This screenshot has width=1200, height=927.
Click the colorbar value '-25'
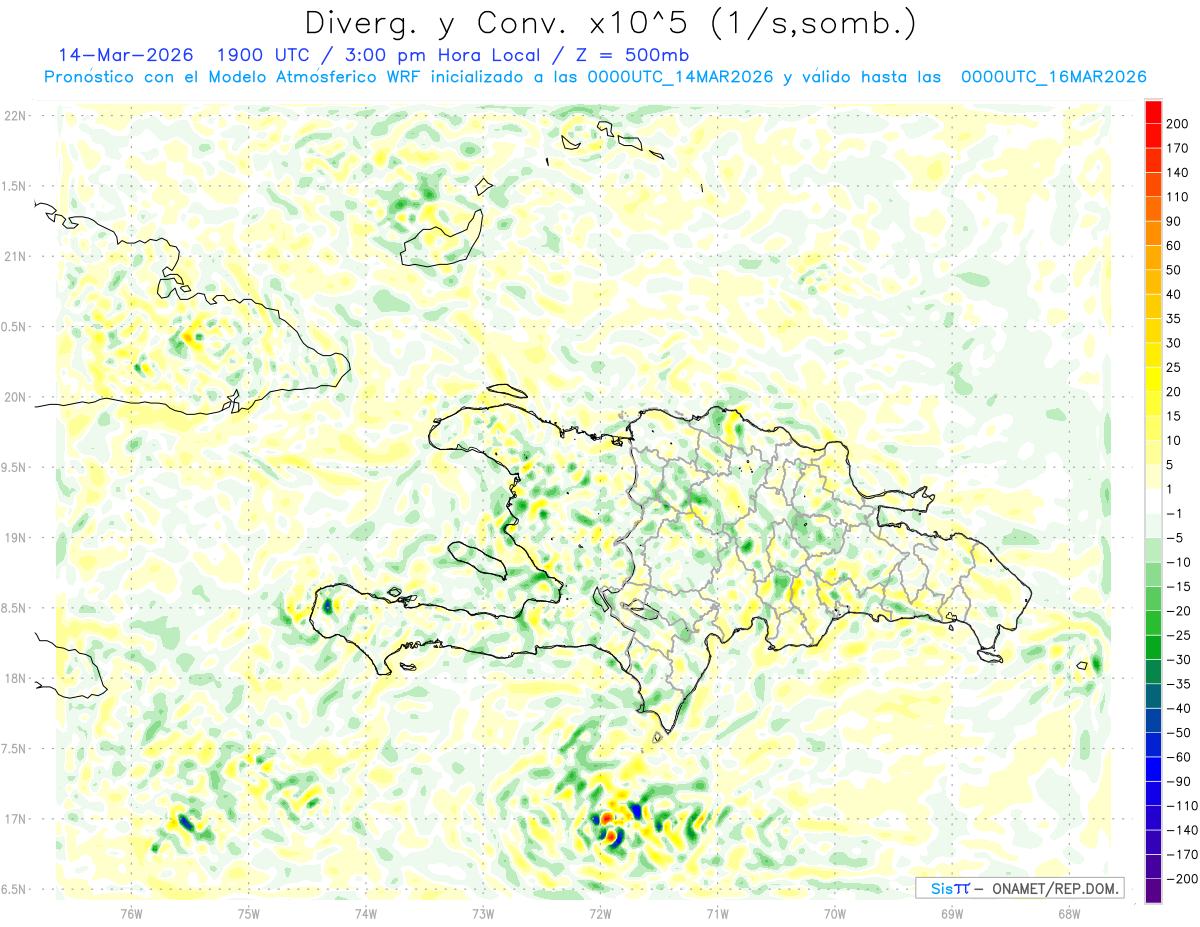[x=1178, y=635]
